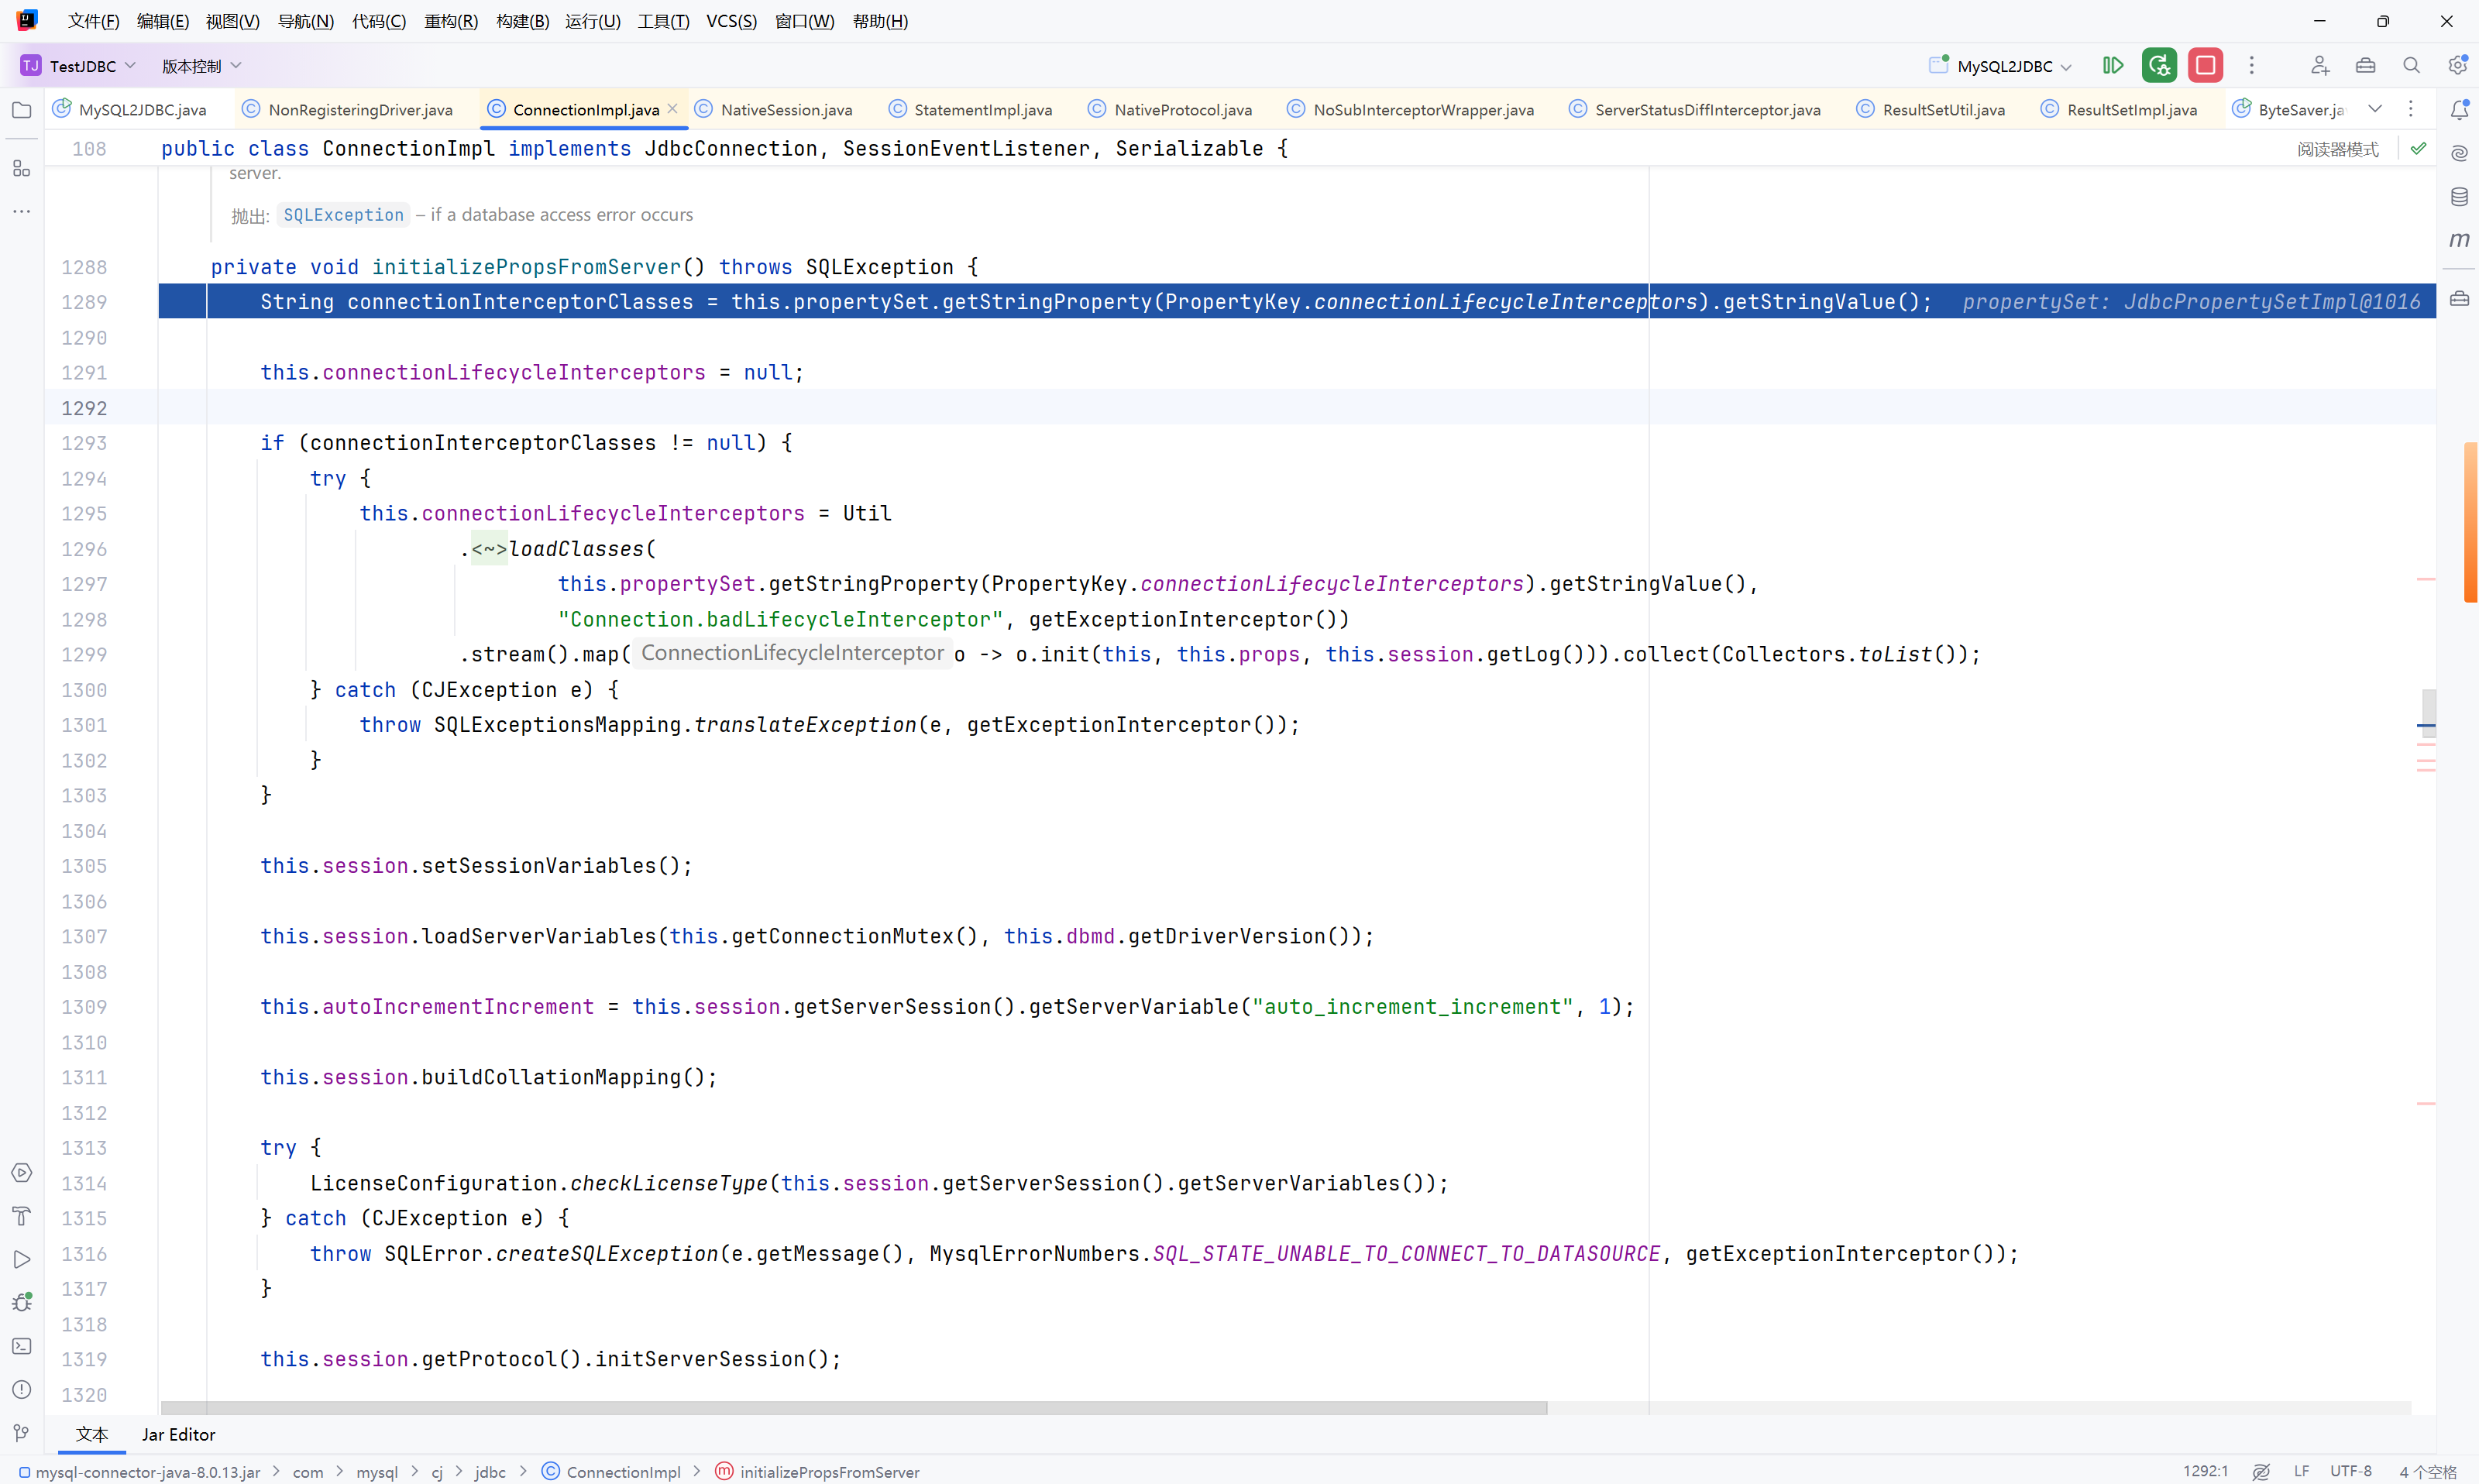The image size is (2479, 1484).
Task: Open the Project tool window folder icon
Action: tap(21, 110)
